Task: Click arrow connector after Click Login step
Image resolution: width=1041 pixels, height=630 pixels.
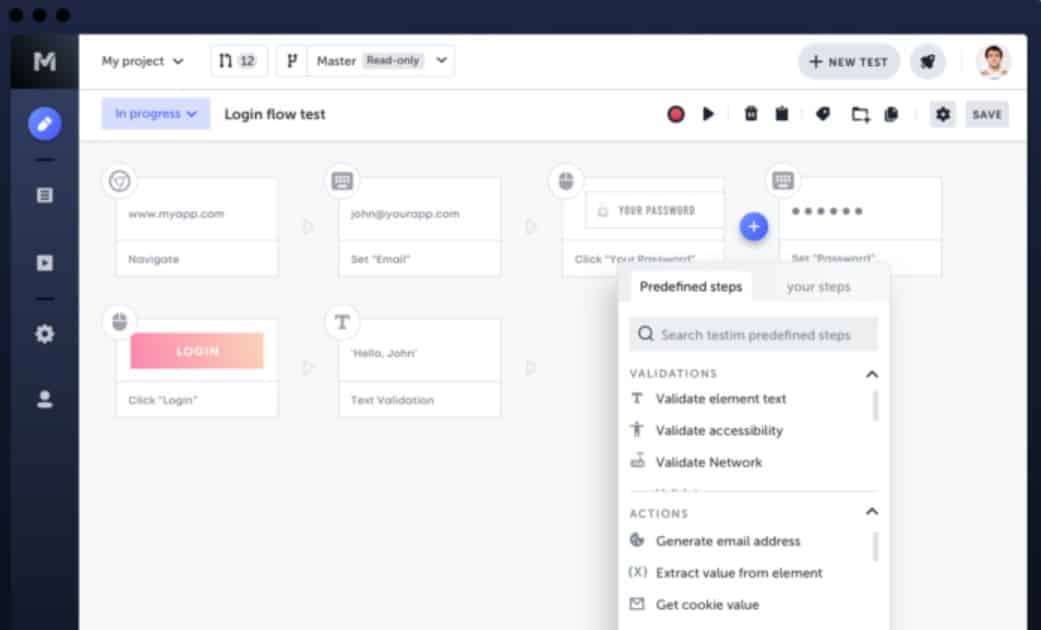Action: tap(307, 367)
